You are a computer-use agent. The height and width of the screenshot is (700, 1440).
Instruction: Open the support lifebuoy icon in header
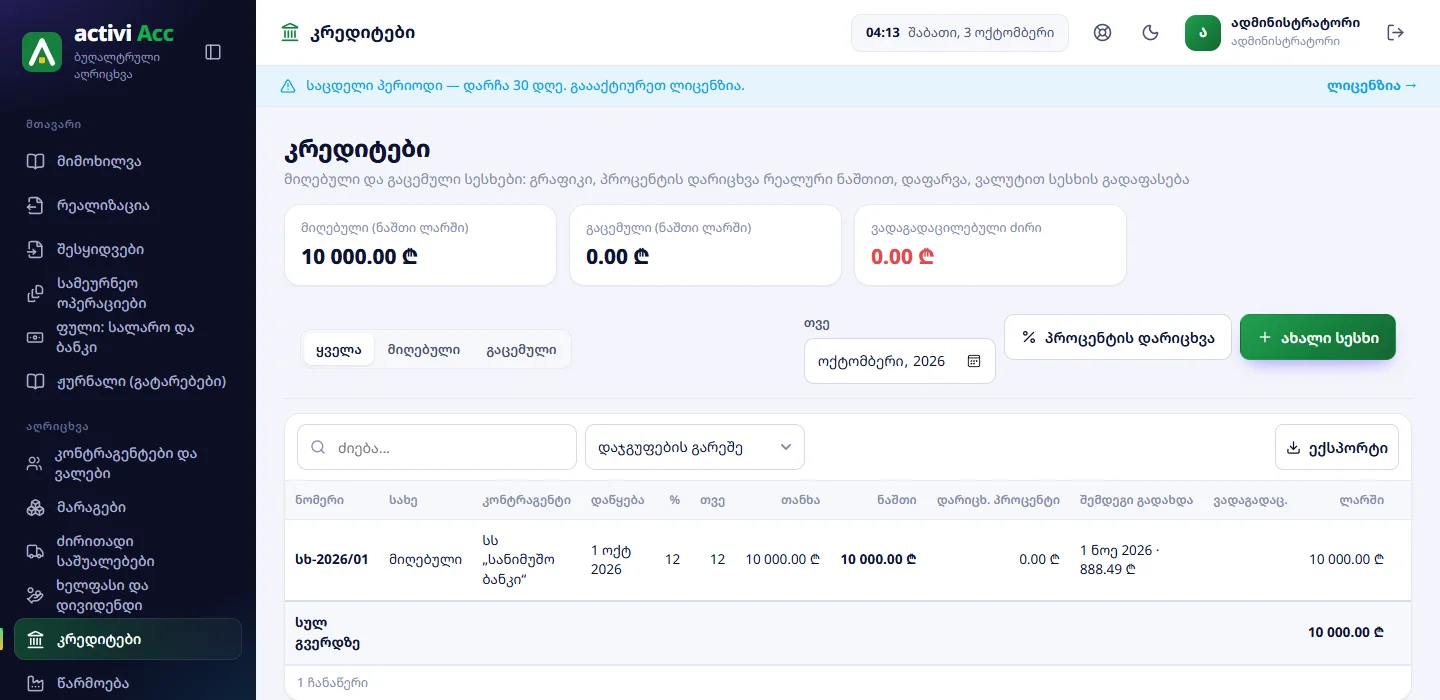[1103, 33]
